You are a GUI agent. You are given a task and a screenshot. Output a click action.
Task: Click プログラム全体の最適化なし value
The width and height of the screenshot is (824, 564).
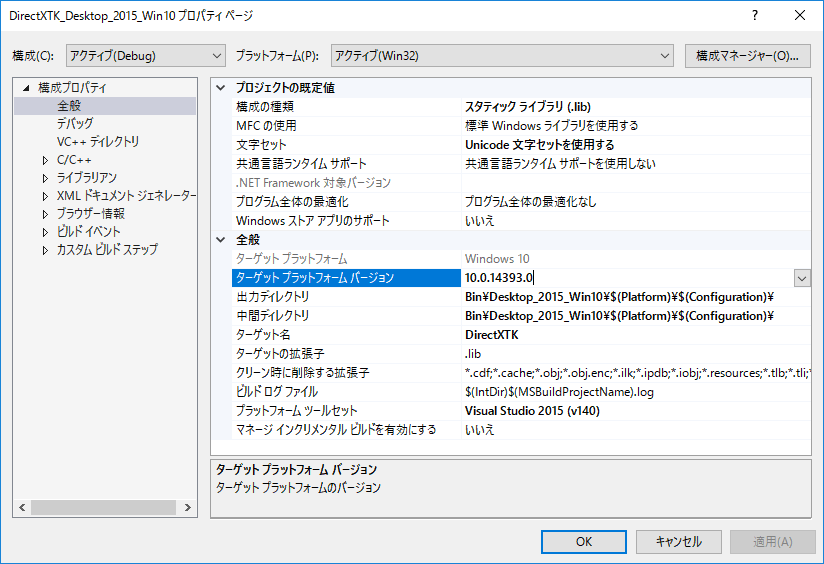pos(531,201)
